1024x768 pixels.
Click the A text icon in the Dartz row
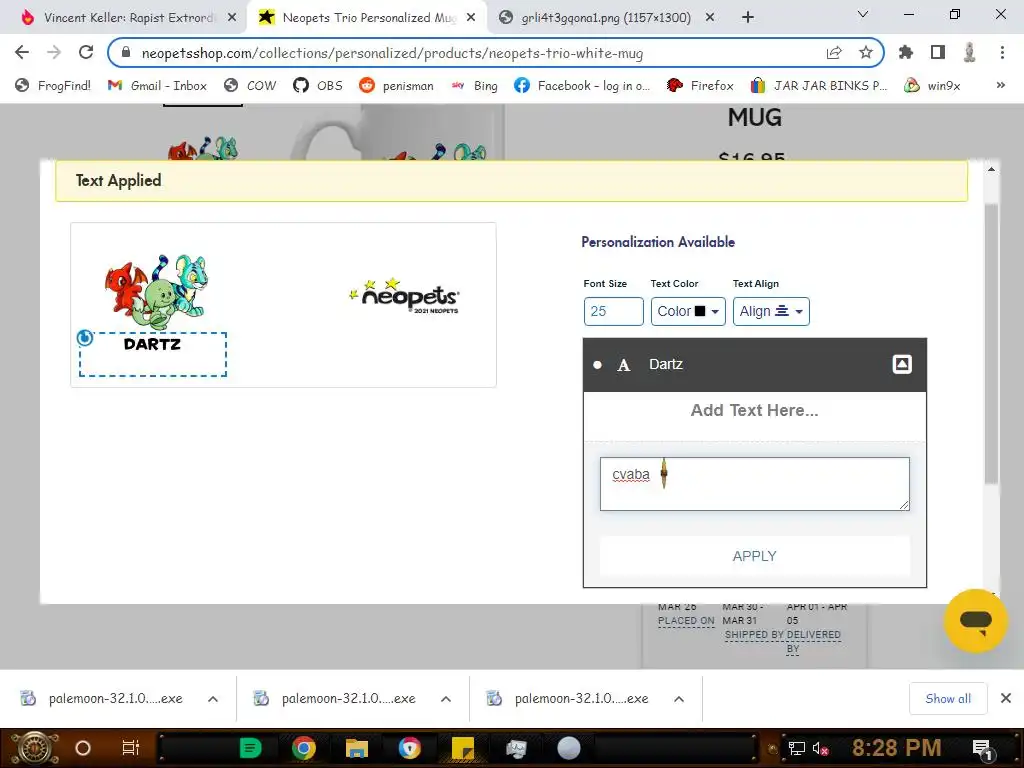point(624,365)
